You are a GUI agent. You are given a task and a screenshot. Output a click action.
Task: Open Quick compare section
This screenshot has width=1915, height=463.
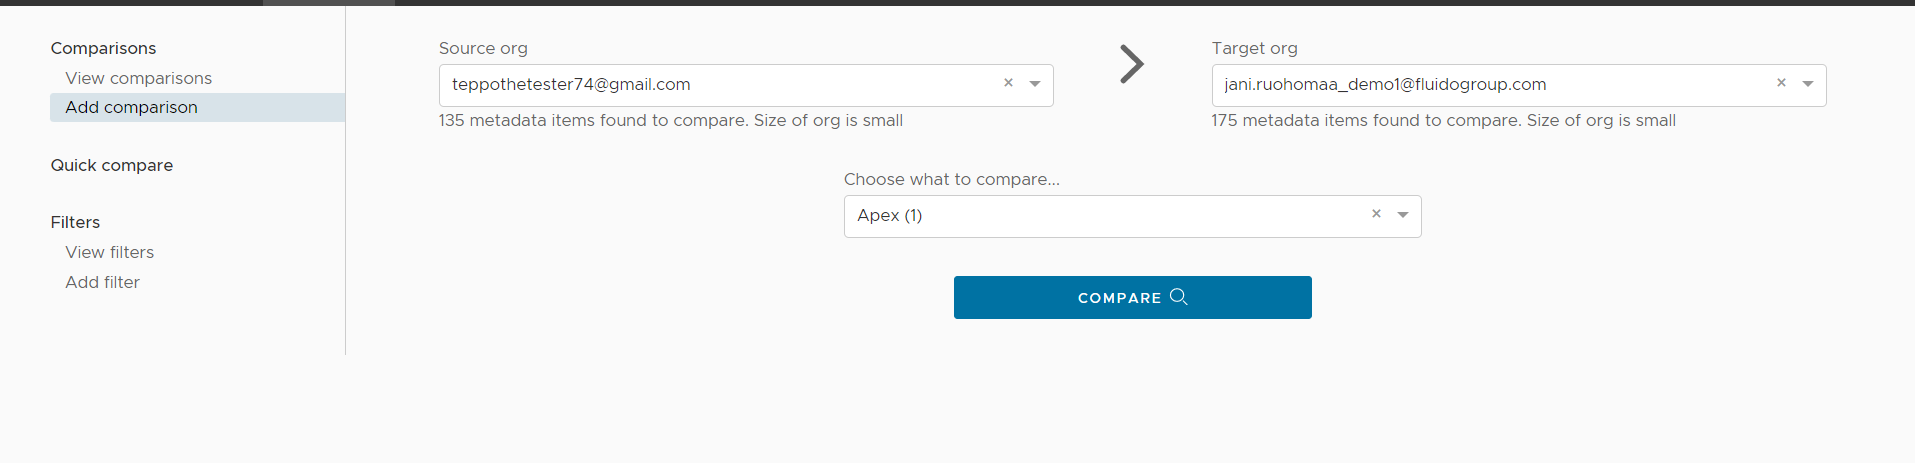pyautogui.click(x=112, y=165)
